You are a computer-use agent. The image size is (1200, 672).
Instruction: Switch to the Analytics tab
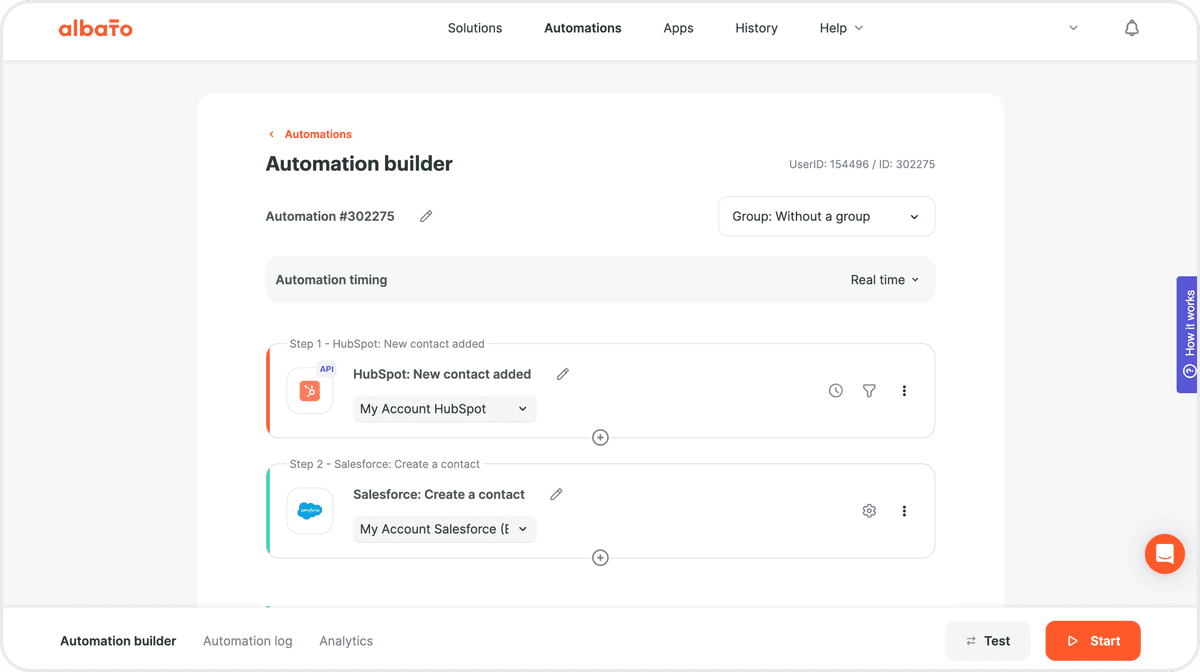click(346, 641)
